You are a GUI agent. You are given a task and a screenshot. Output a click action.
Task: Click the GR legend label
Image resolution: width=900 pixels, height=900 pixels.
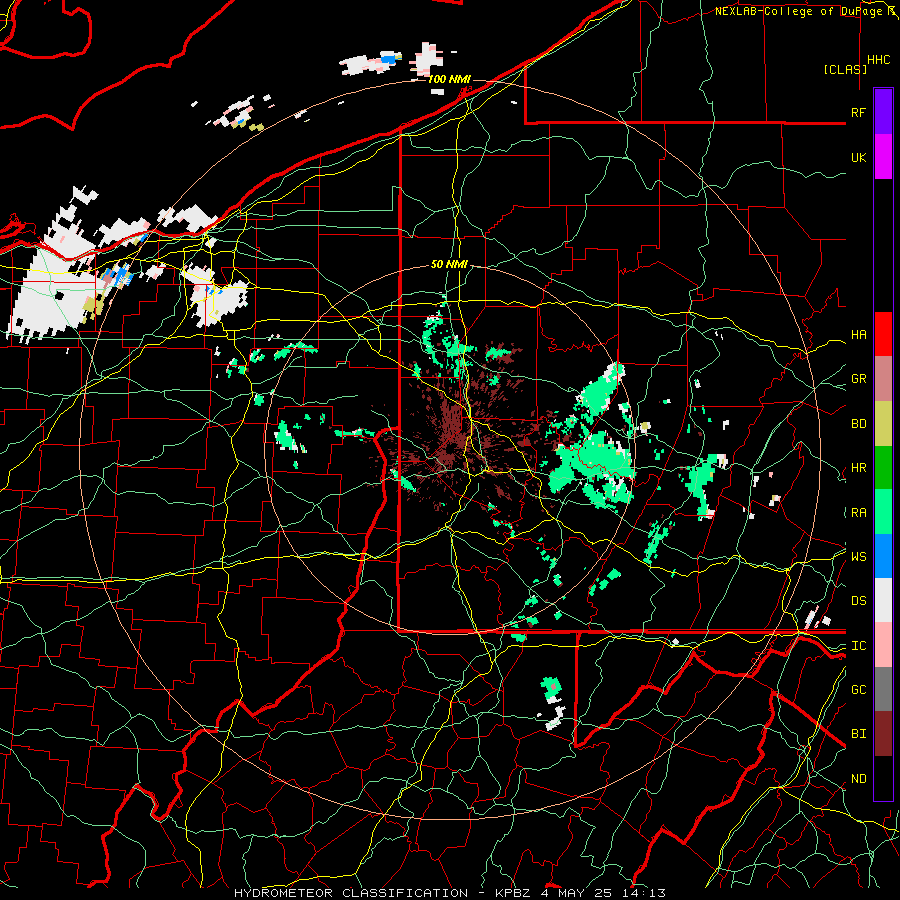click(858, 379)
